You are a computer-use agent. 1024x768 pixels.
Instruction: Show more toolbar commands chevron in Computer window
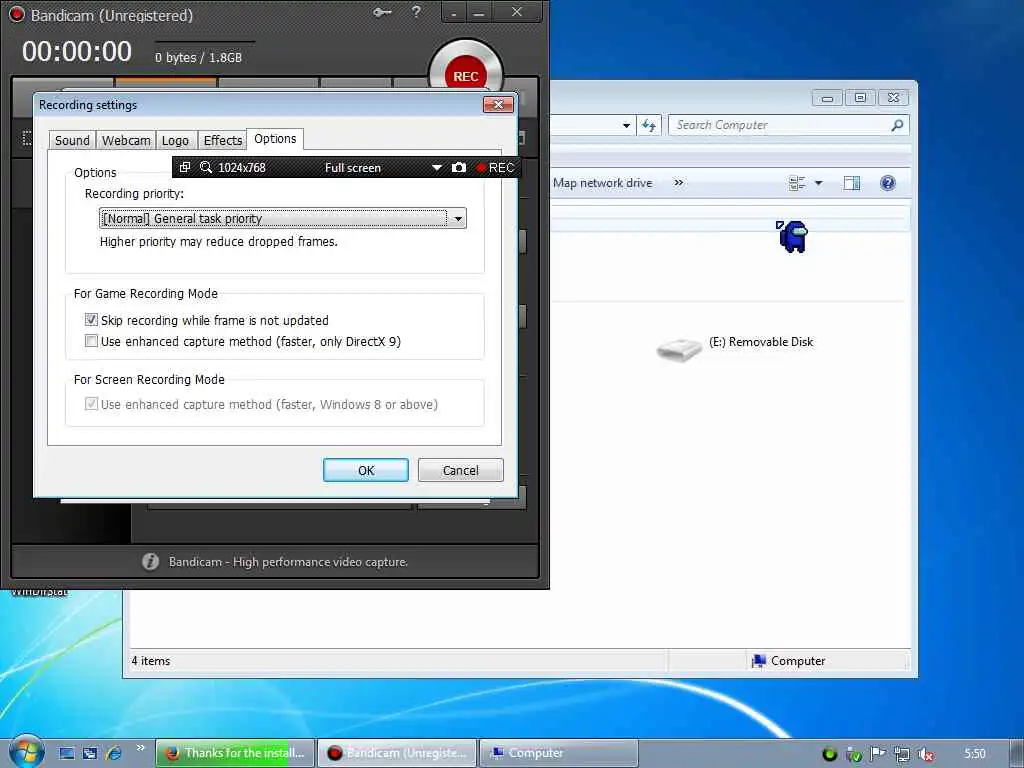pyautogui.click(x=679, y=183)
